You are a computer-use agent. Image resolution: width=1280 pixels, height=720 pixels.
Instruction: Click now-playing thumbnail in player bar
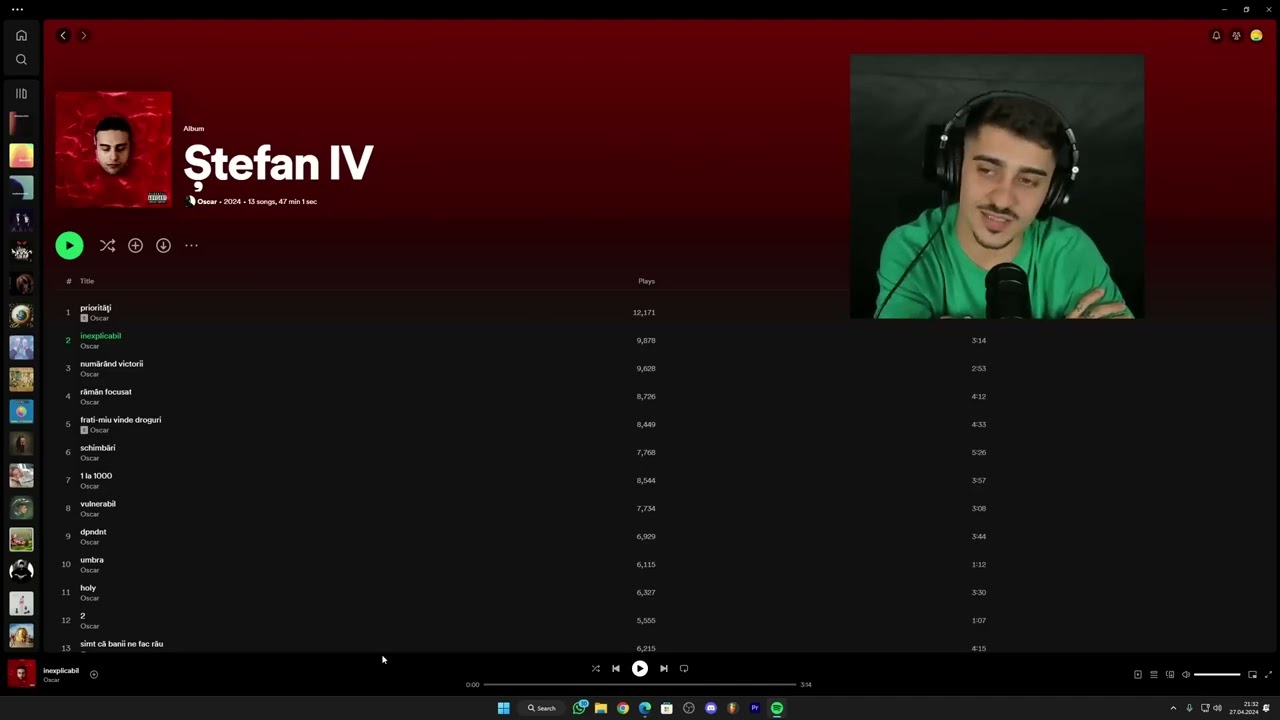(x=21, y=674)
